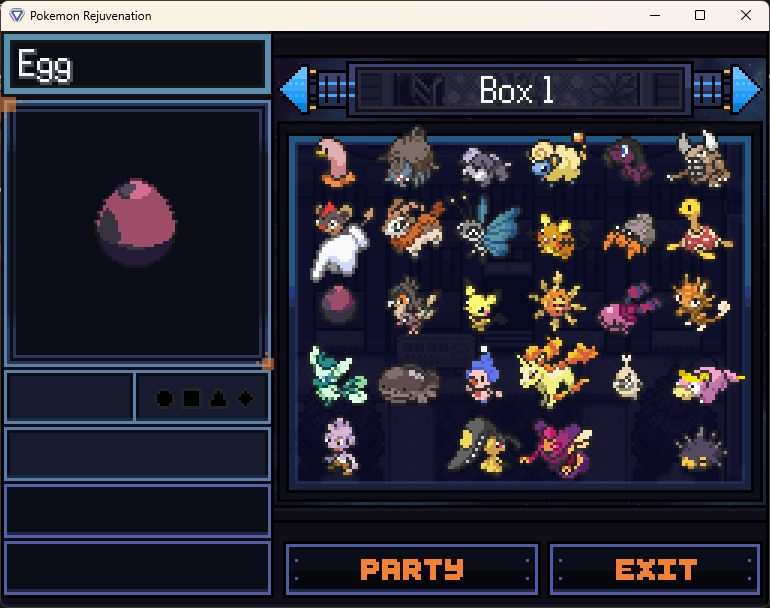The image size is (770, 608).
Task: Maximize the Pokemon Rejuvenation window
Action: pos(700,15)
